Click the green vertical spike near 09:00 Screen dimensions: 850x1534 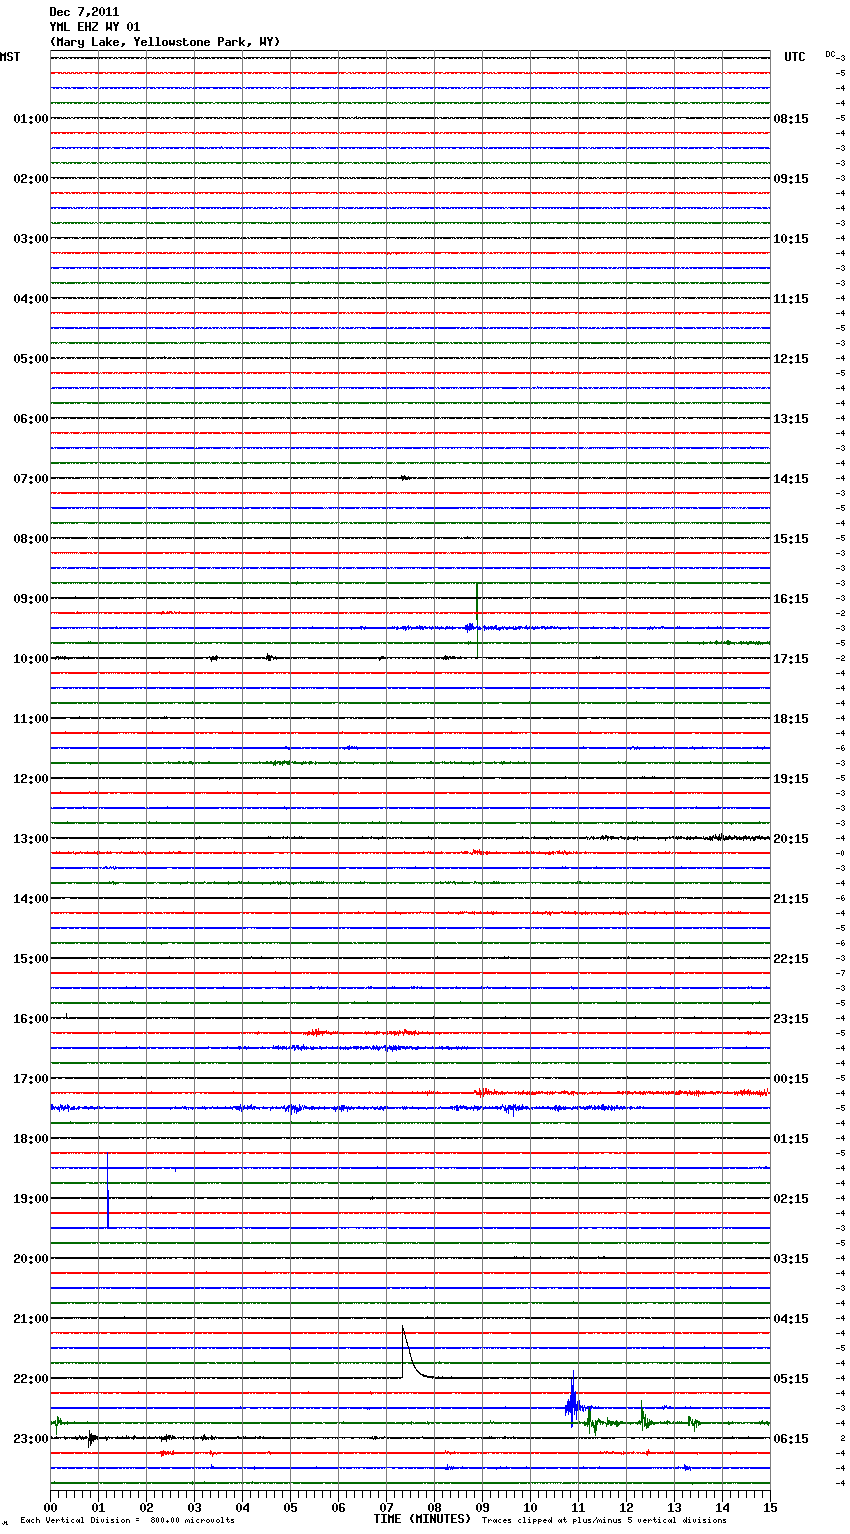(477, 600)
